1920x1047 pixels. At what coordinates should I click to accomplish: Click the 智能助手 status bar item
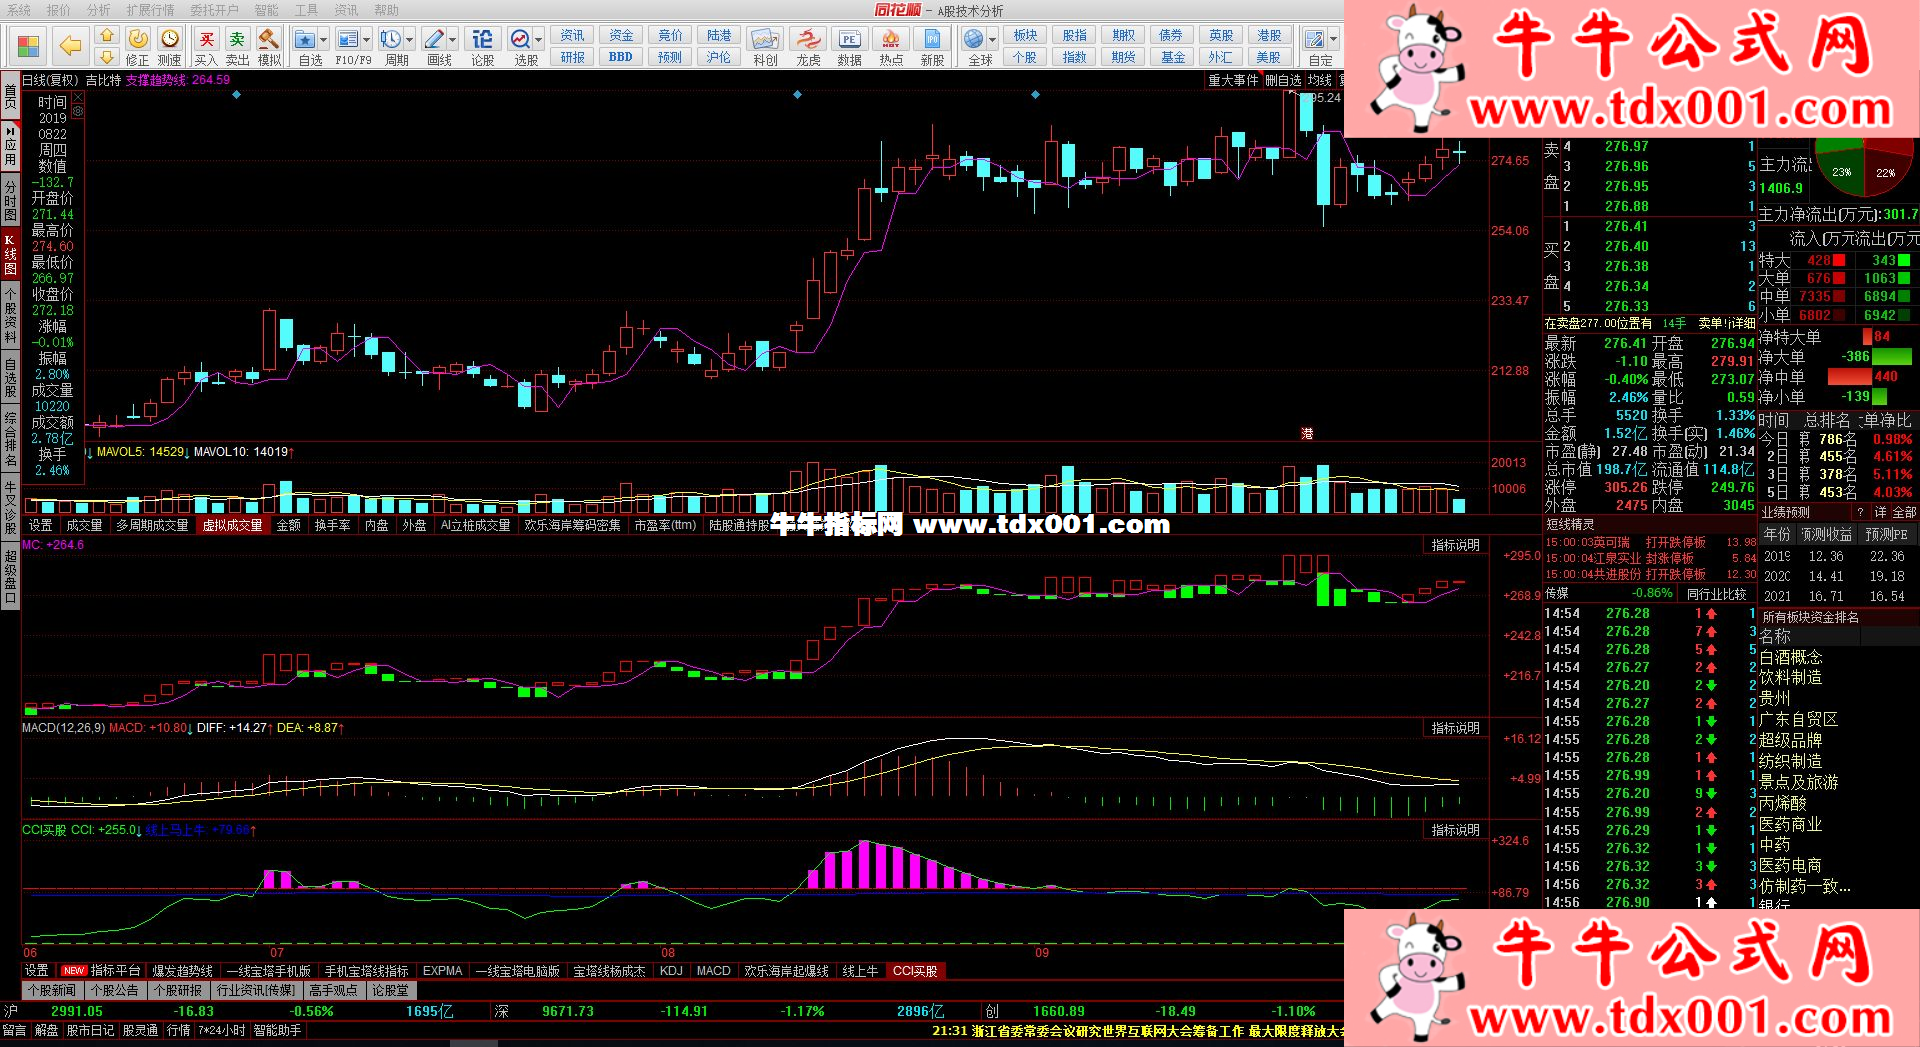pyautogui.click(x=277, y=1030)
